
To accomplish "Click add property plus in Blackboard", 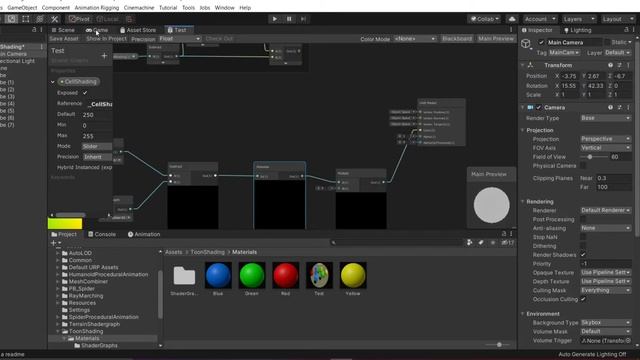I will (104, 56).
